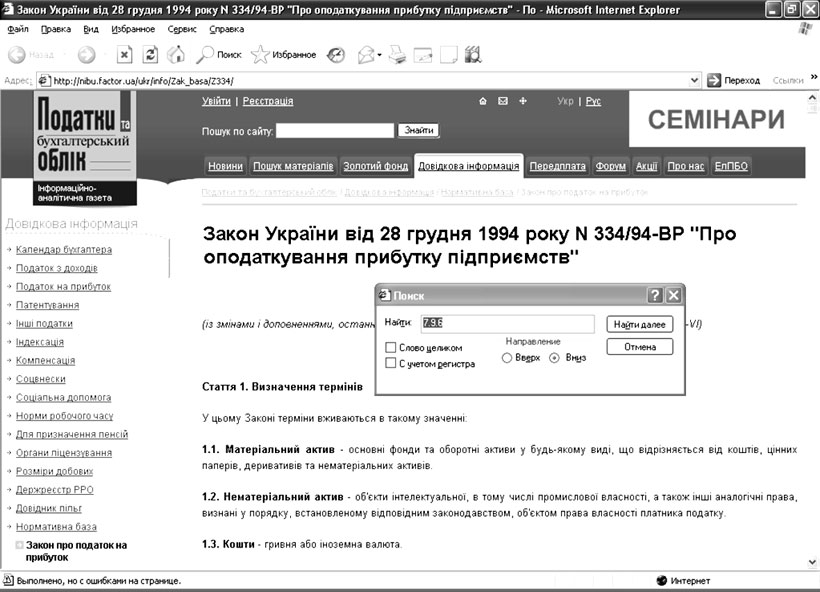The width and height of the screenshot is (820, 592).
Task: Expand the address bar dropdown arrow
Action: (693, 80)
